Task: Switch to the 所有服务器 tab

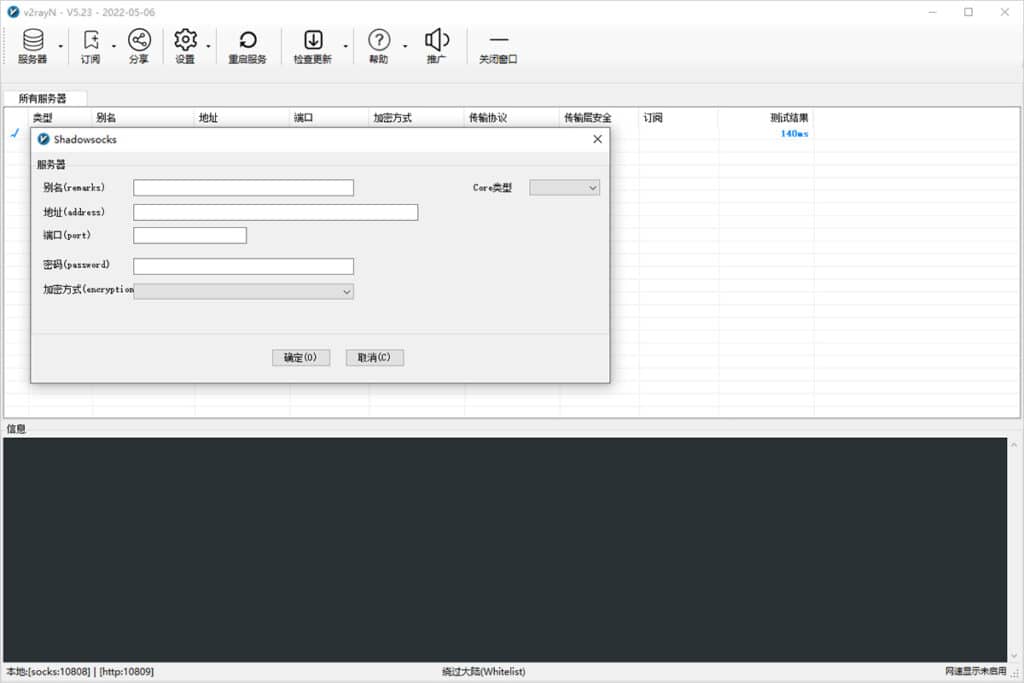Action: tap(43, 98)
